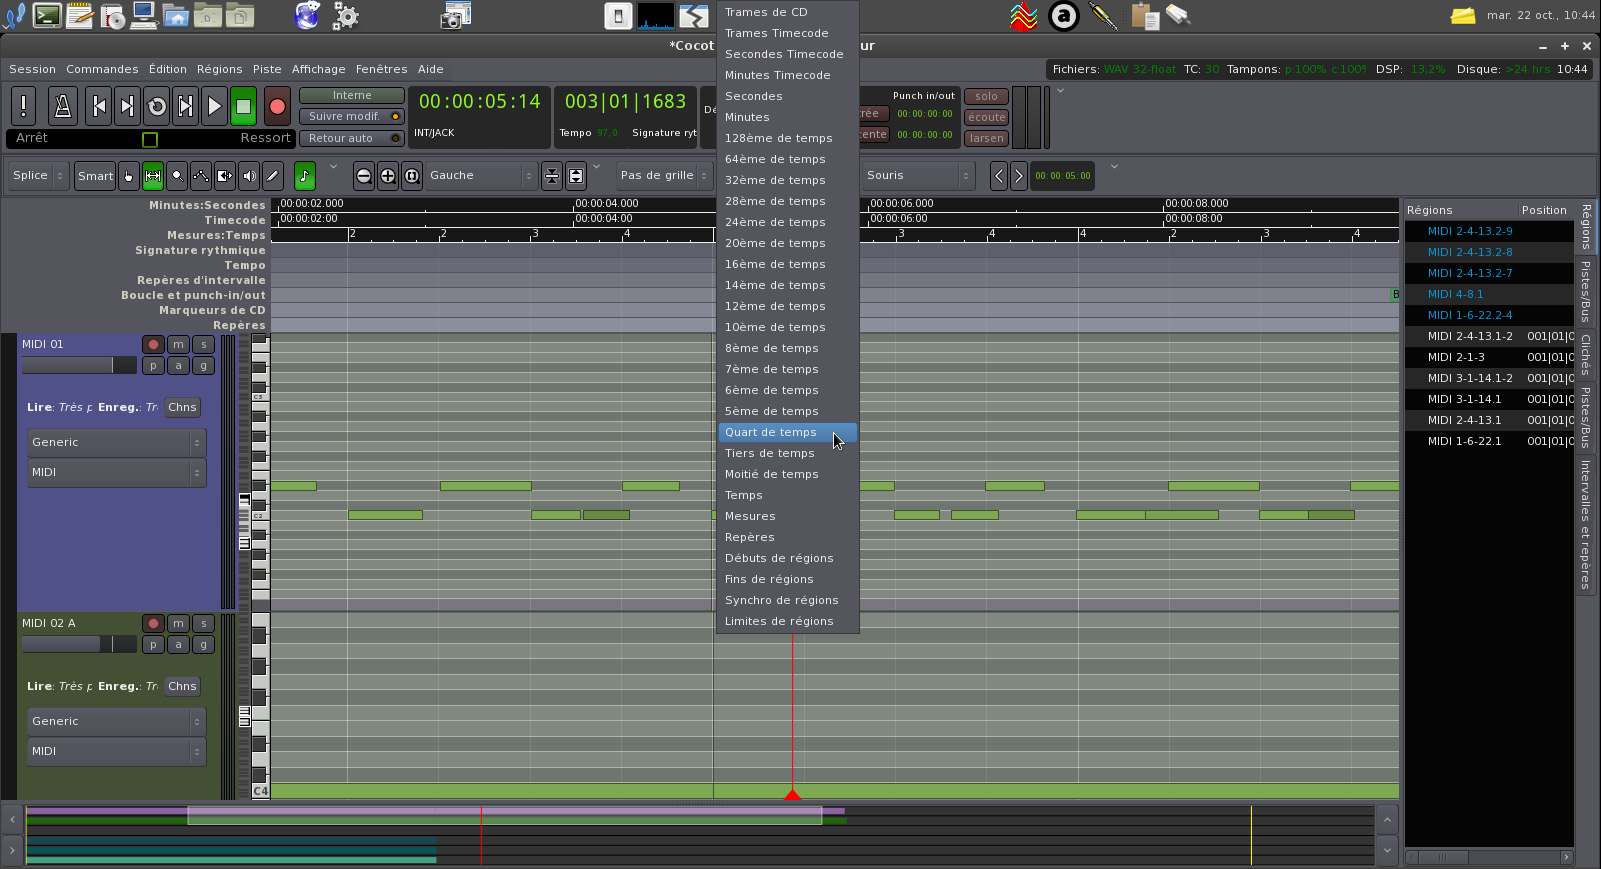The height and width of the screenshot is (869, 1601).
Task: Click the global record button
Action: pos(277,106)
